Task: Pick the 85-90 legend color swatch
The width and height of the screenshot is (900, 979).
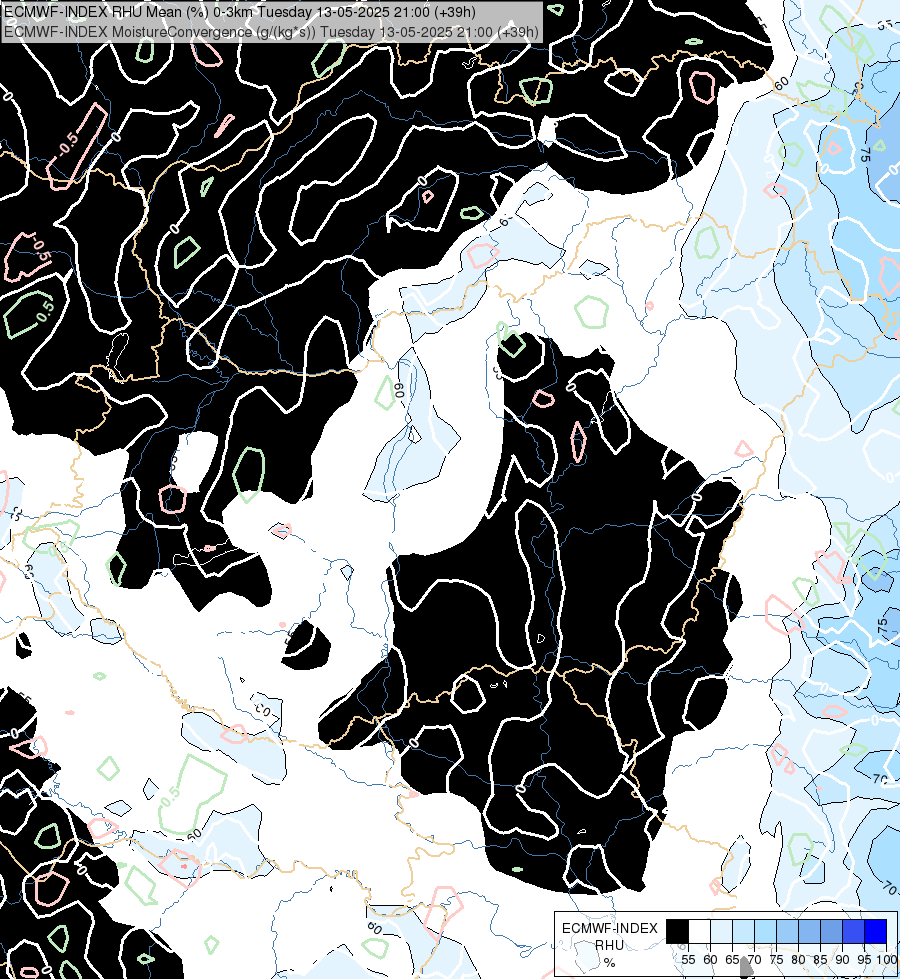Action: 831,931
